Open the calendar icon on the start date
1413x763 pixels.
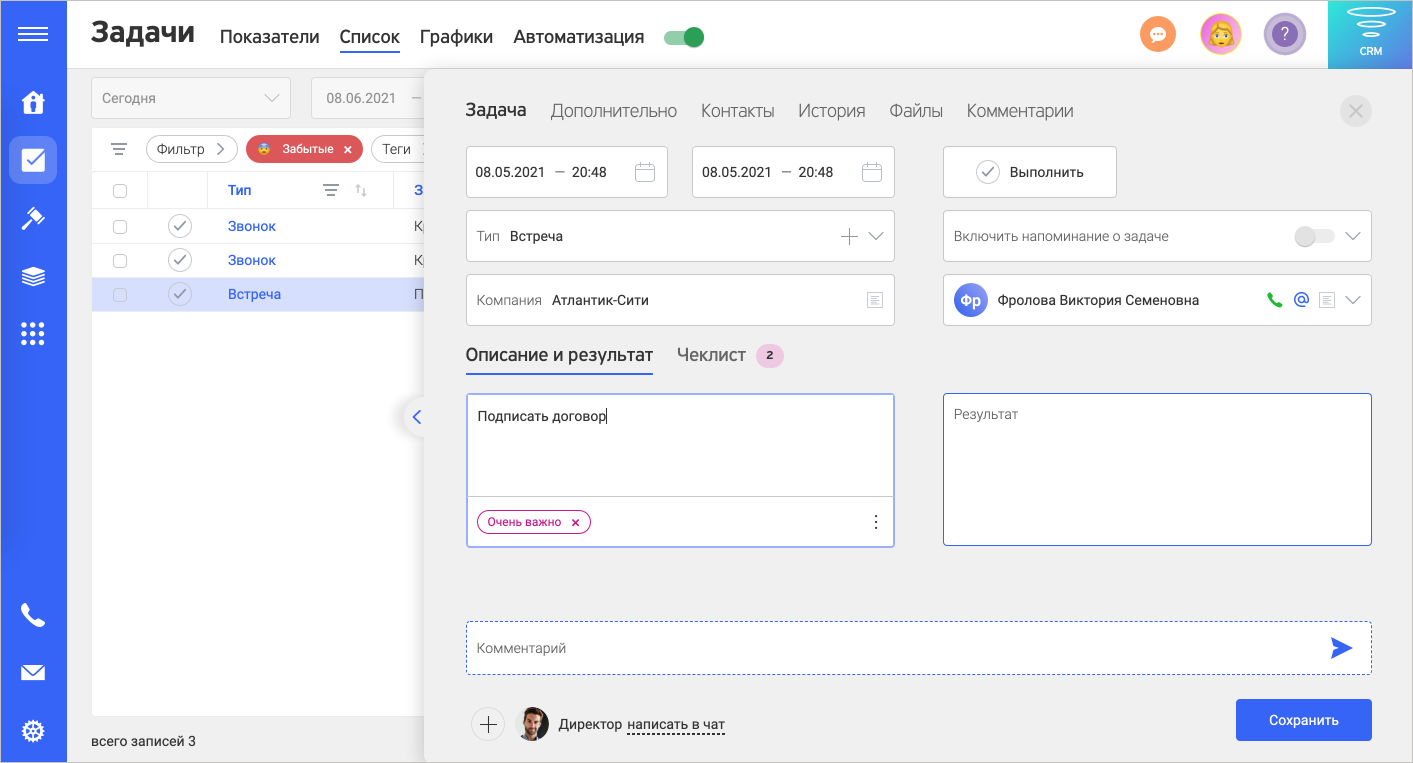click(x=645, y=171)
